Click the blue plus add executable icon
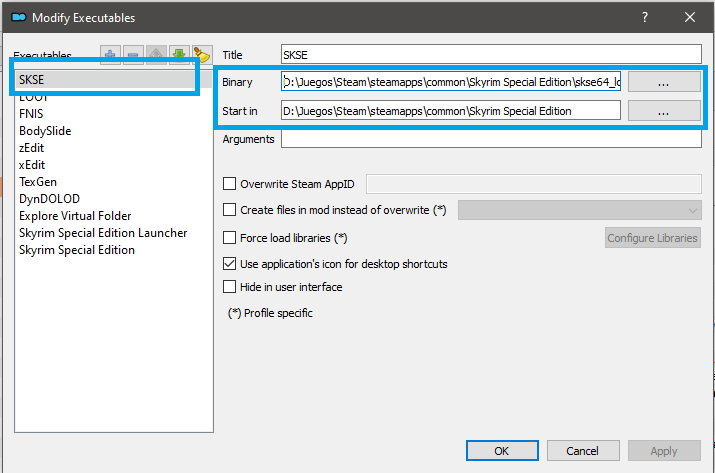 110,54
